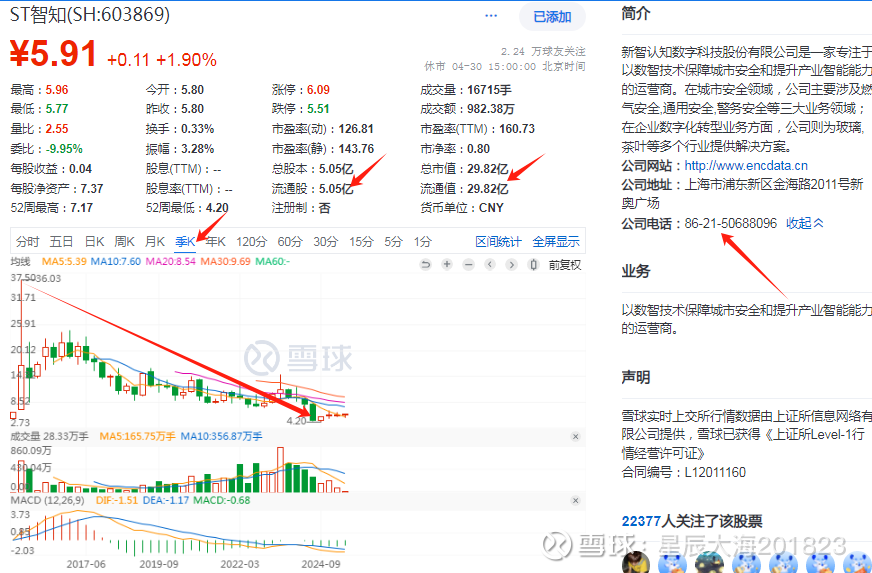Shift chart right with right-chevron icon
872x573 pixels.
pos(511,265)
